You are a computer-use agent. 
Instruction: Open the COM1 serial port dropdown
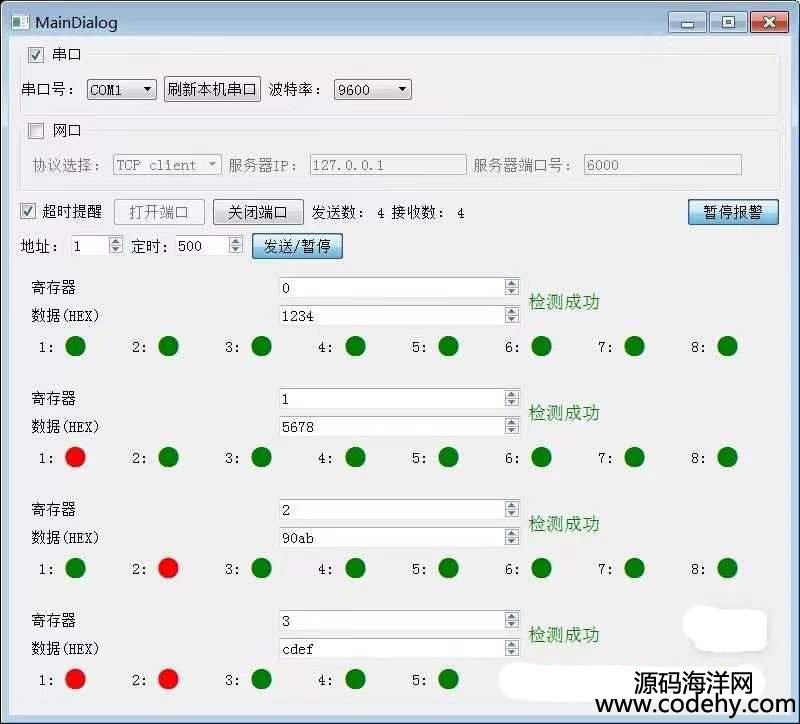[121, 90]
